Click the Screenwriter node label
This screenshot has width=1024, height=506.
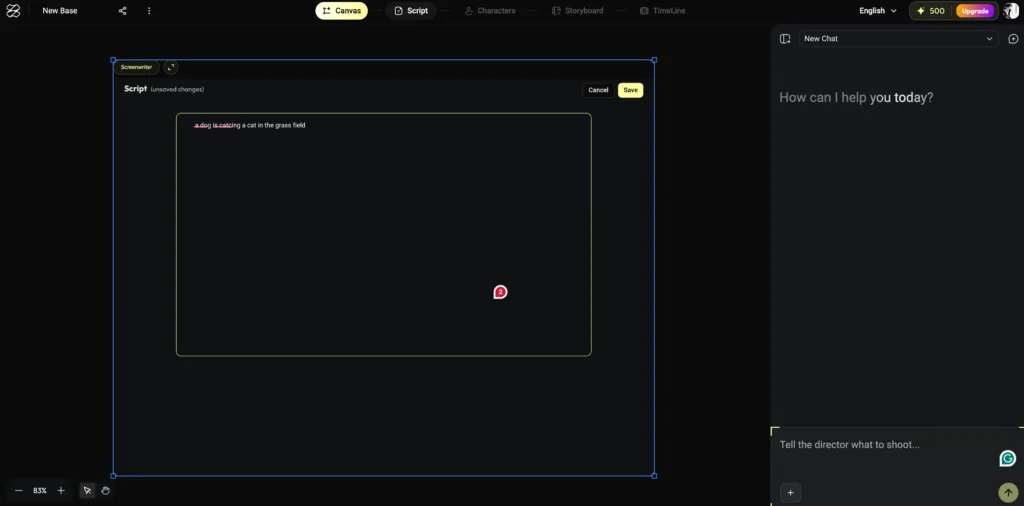point(136,67)
